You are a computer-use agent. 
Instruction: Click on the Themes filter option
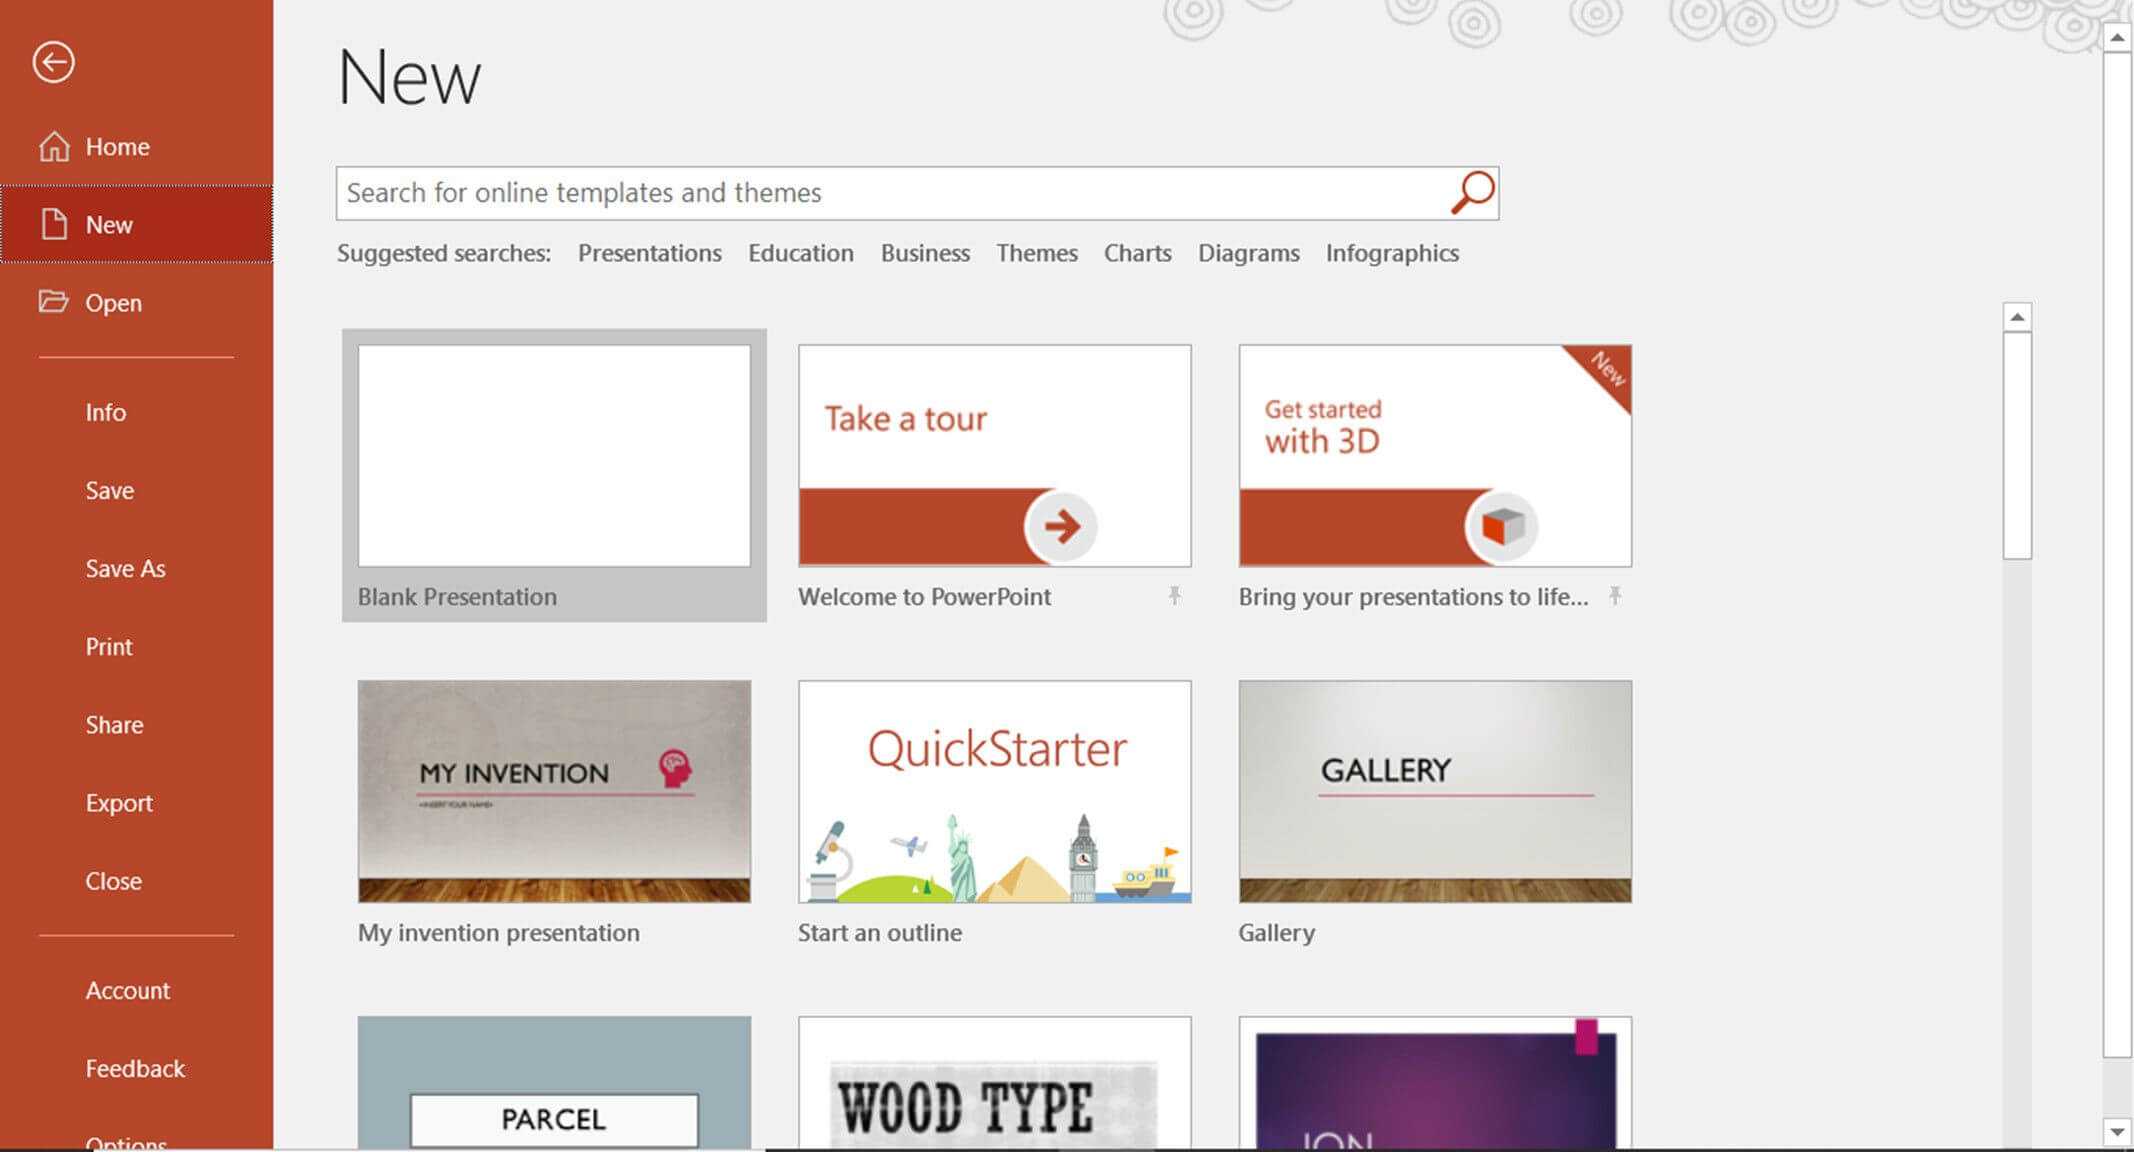1037,253
